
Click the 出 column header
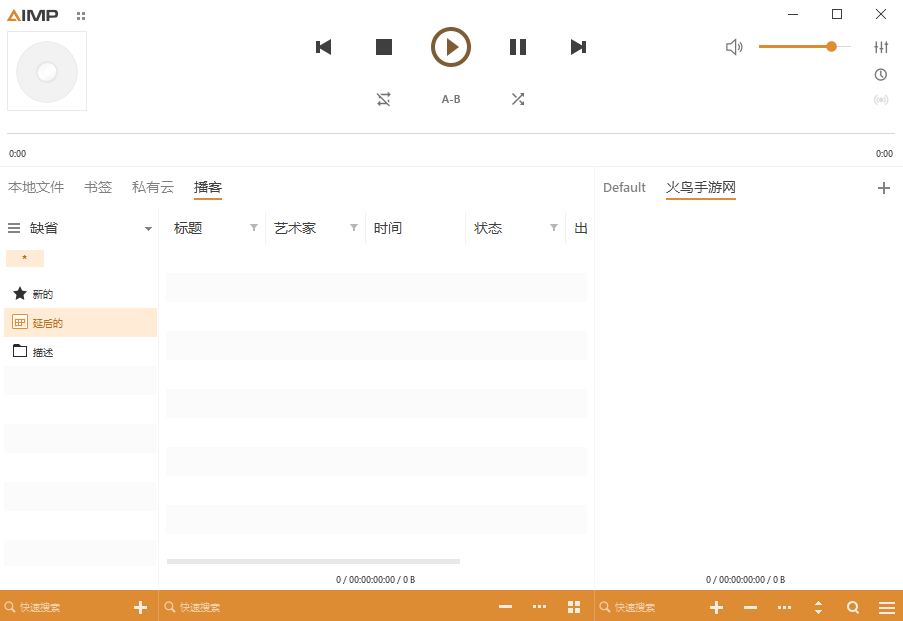coord(580,228)
